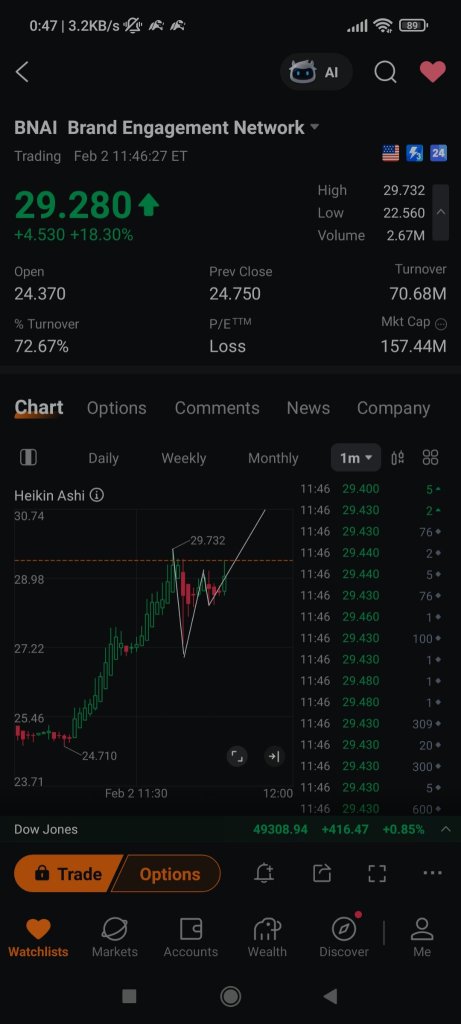Open the Mkt Cap info icon
Viewport: 461px width, 1024px height.
pyautogui.click(x=441, y=323)
